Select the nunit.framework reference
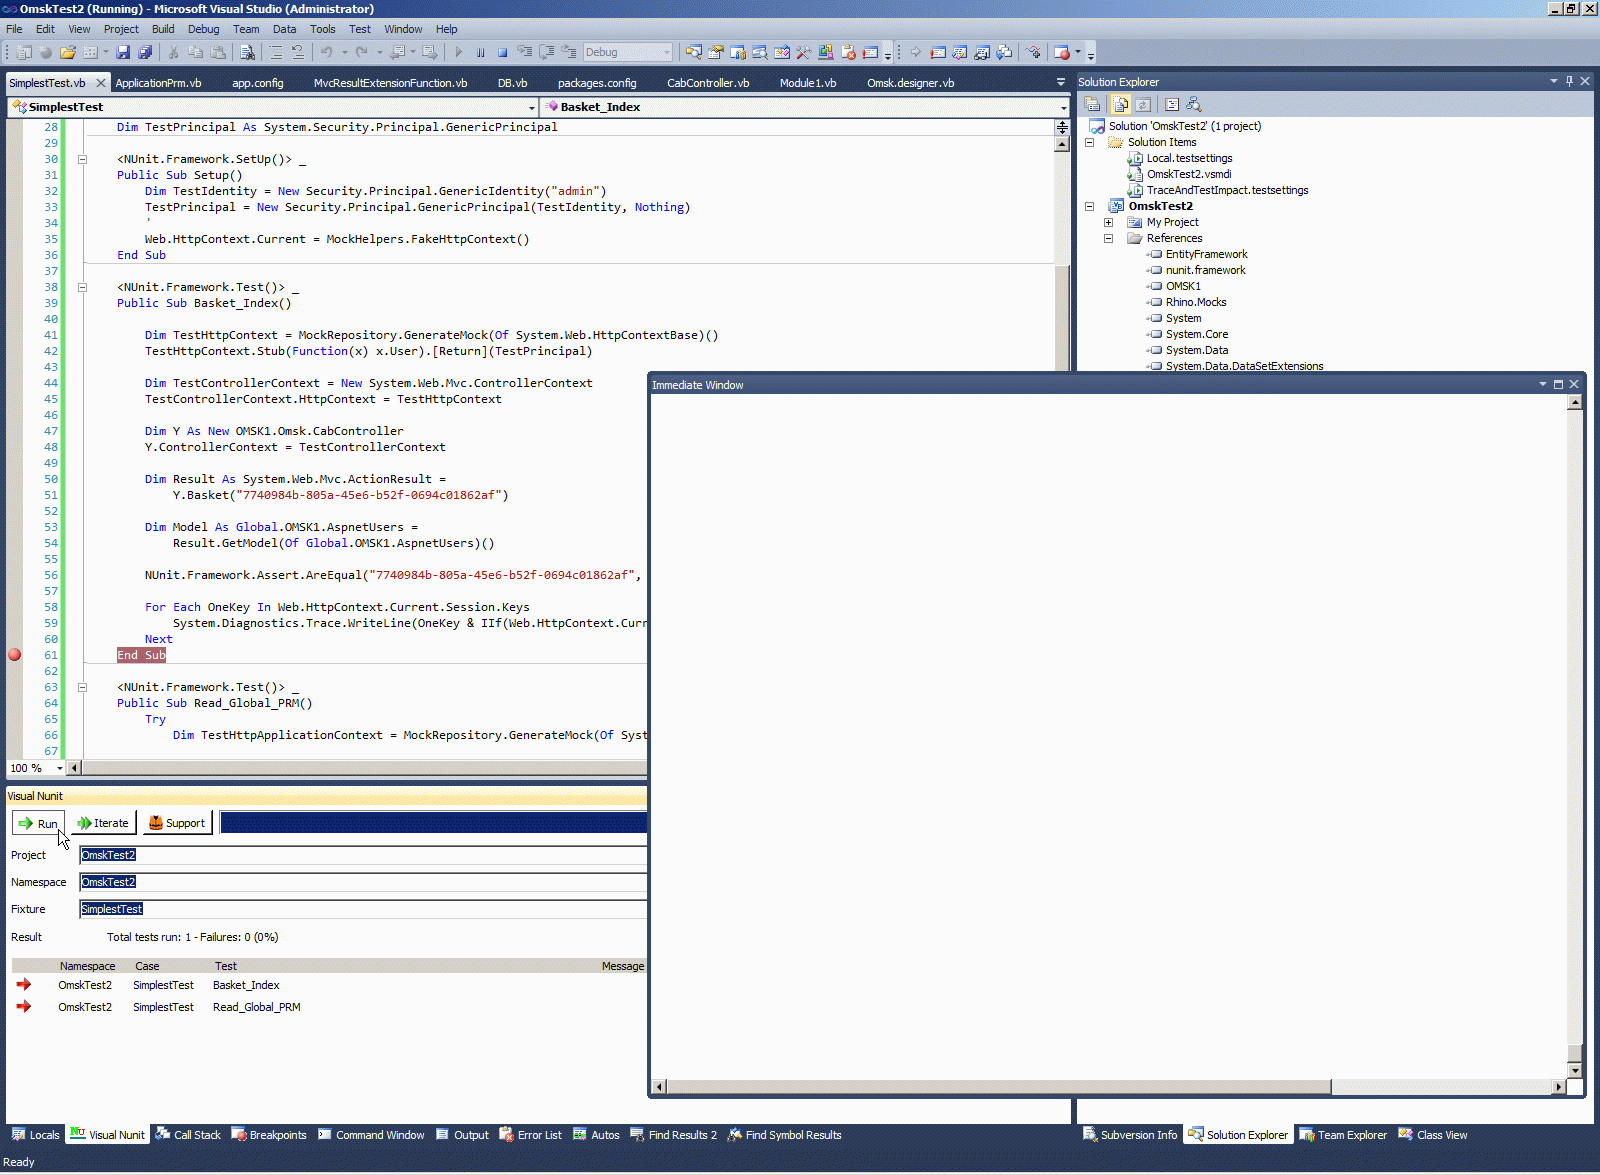The height and width of the screenshot is (1175, 1600). [x=1205, y=270]
